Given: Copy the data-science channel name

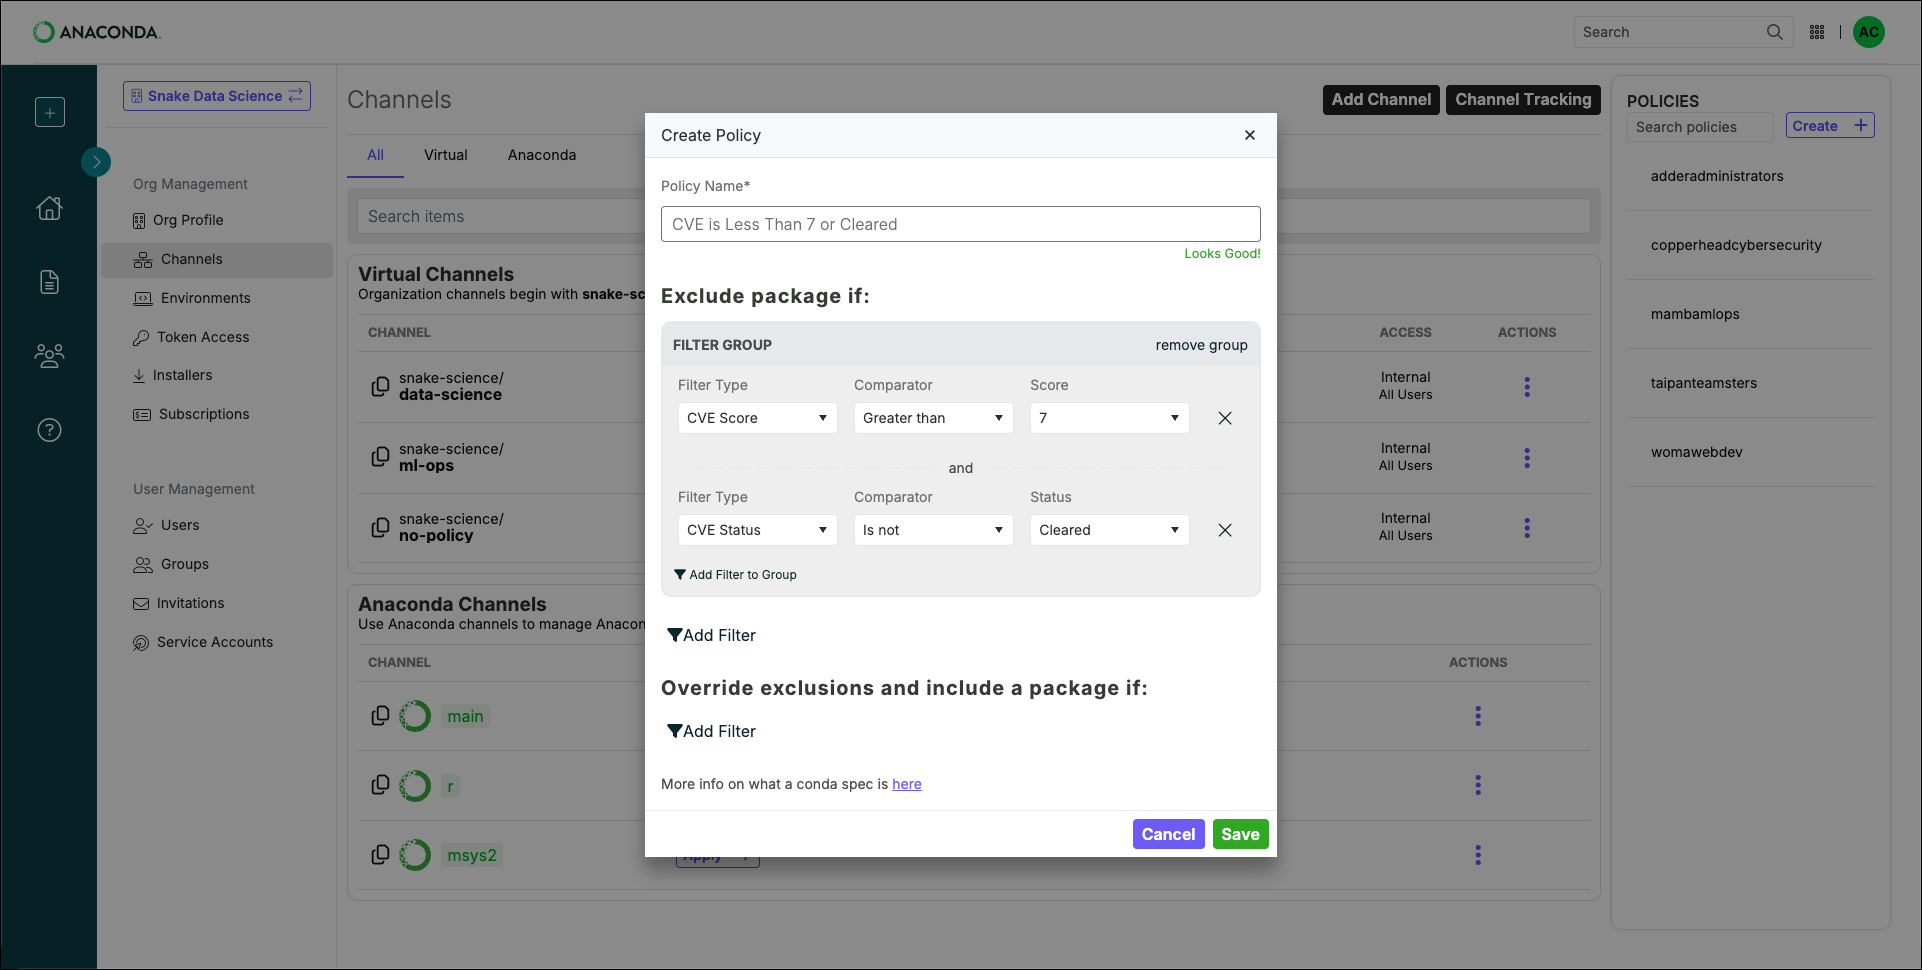Looking at the screenshot, I should coord(380,386).
